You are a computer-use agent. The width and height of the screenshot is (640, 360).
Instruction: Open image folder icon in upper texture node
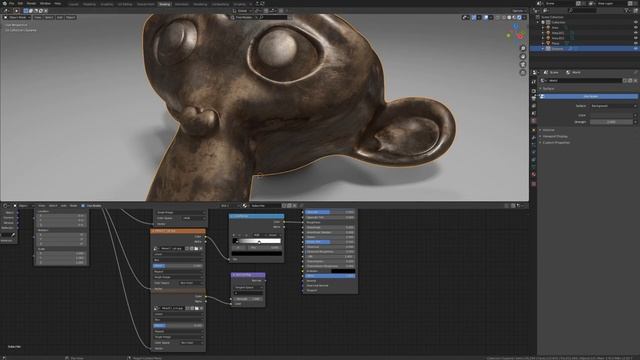pyautogui.click(x=196, y=248)
